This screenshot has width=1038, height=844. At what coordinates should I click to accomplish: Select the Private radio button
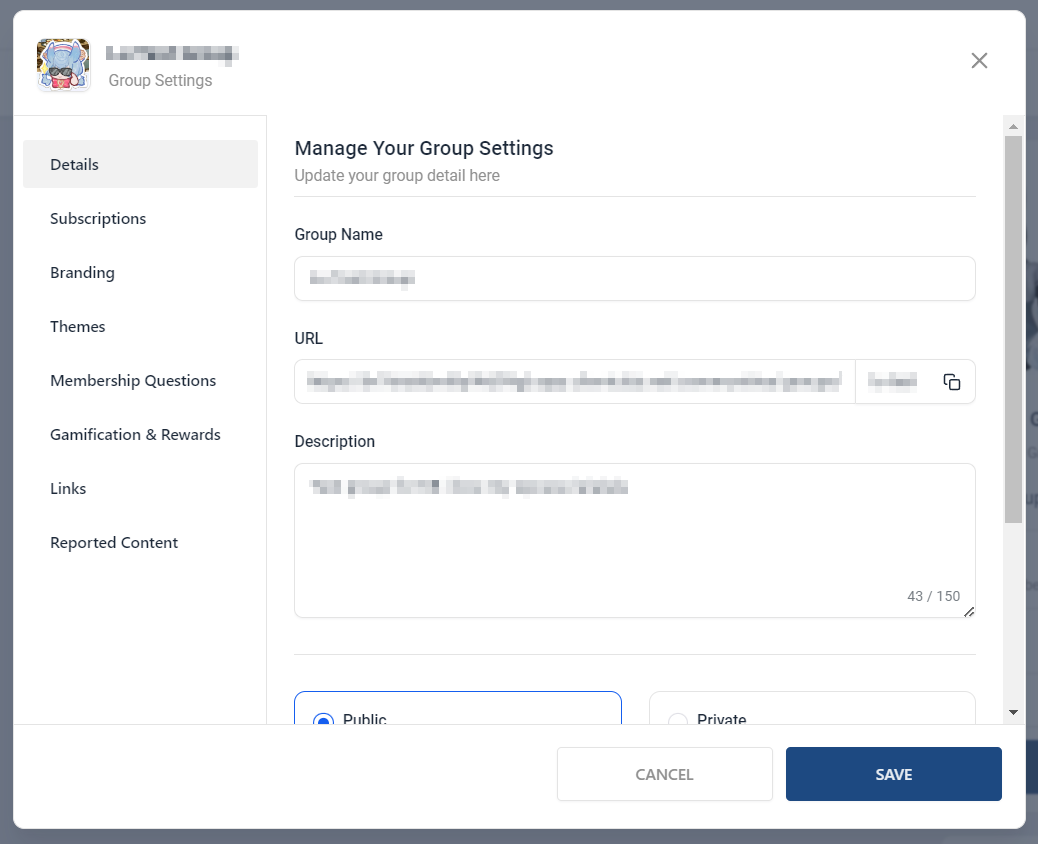[x=678, y=719]
